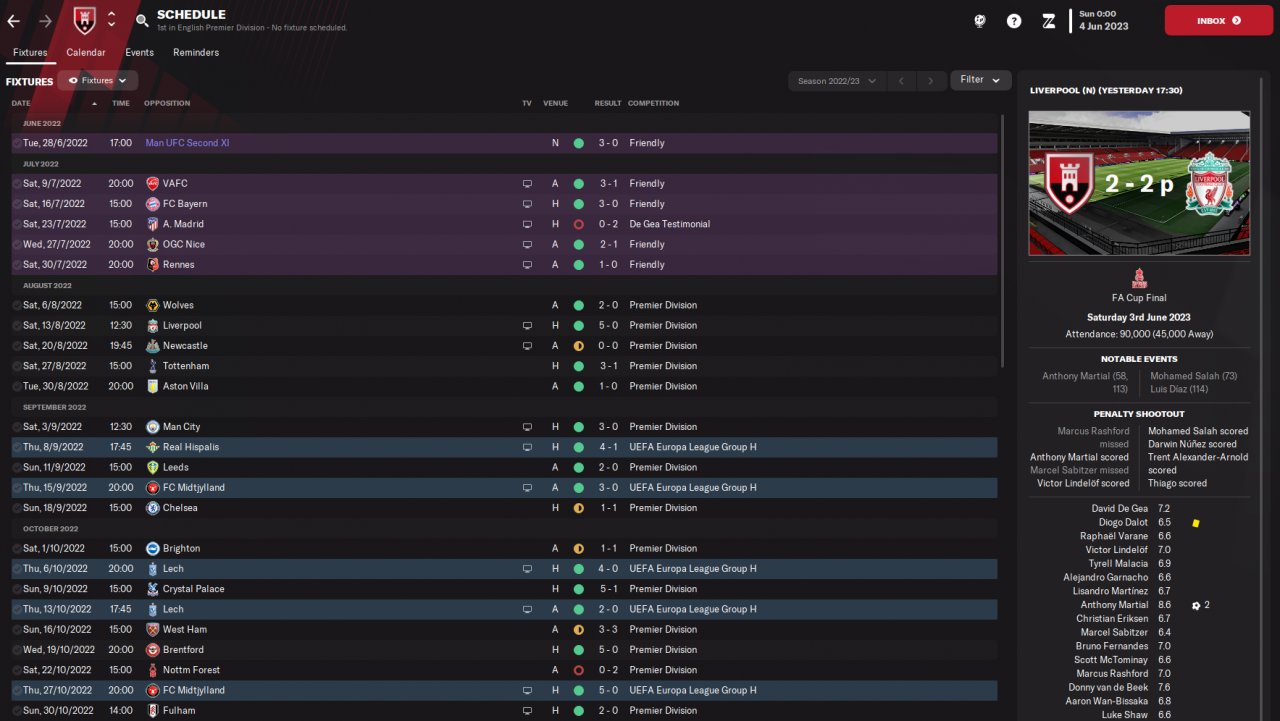Click the TV icon on FC Bayern row

click(527, 204)
